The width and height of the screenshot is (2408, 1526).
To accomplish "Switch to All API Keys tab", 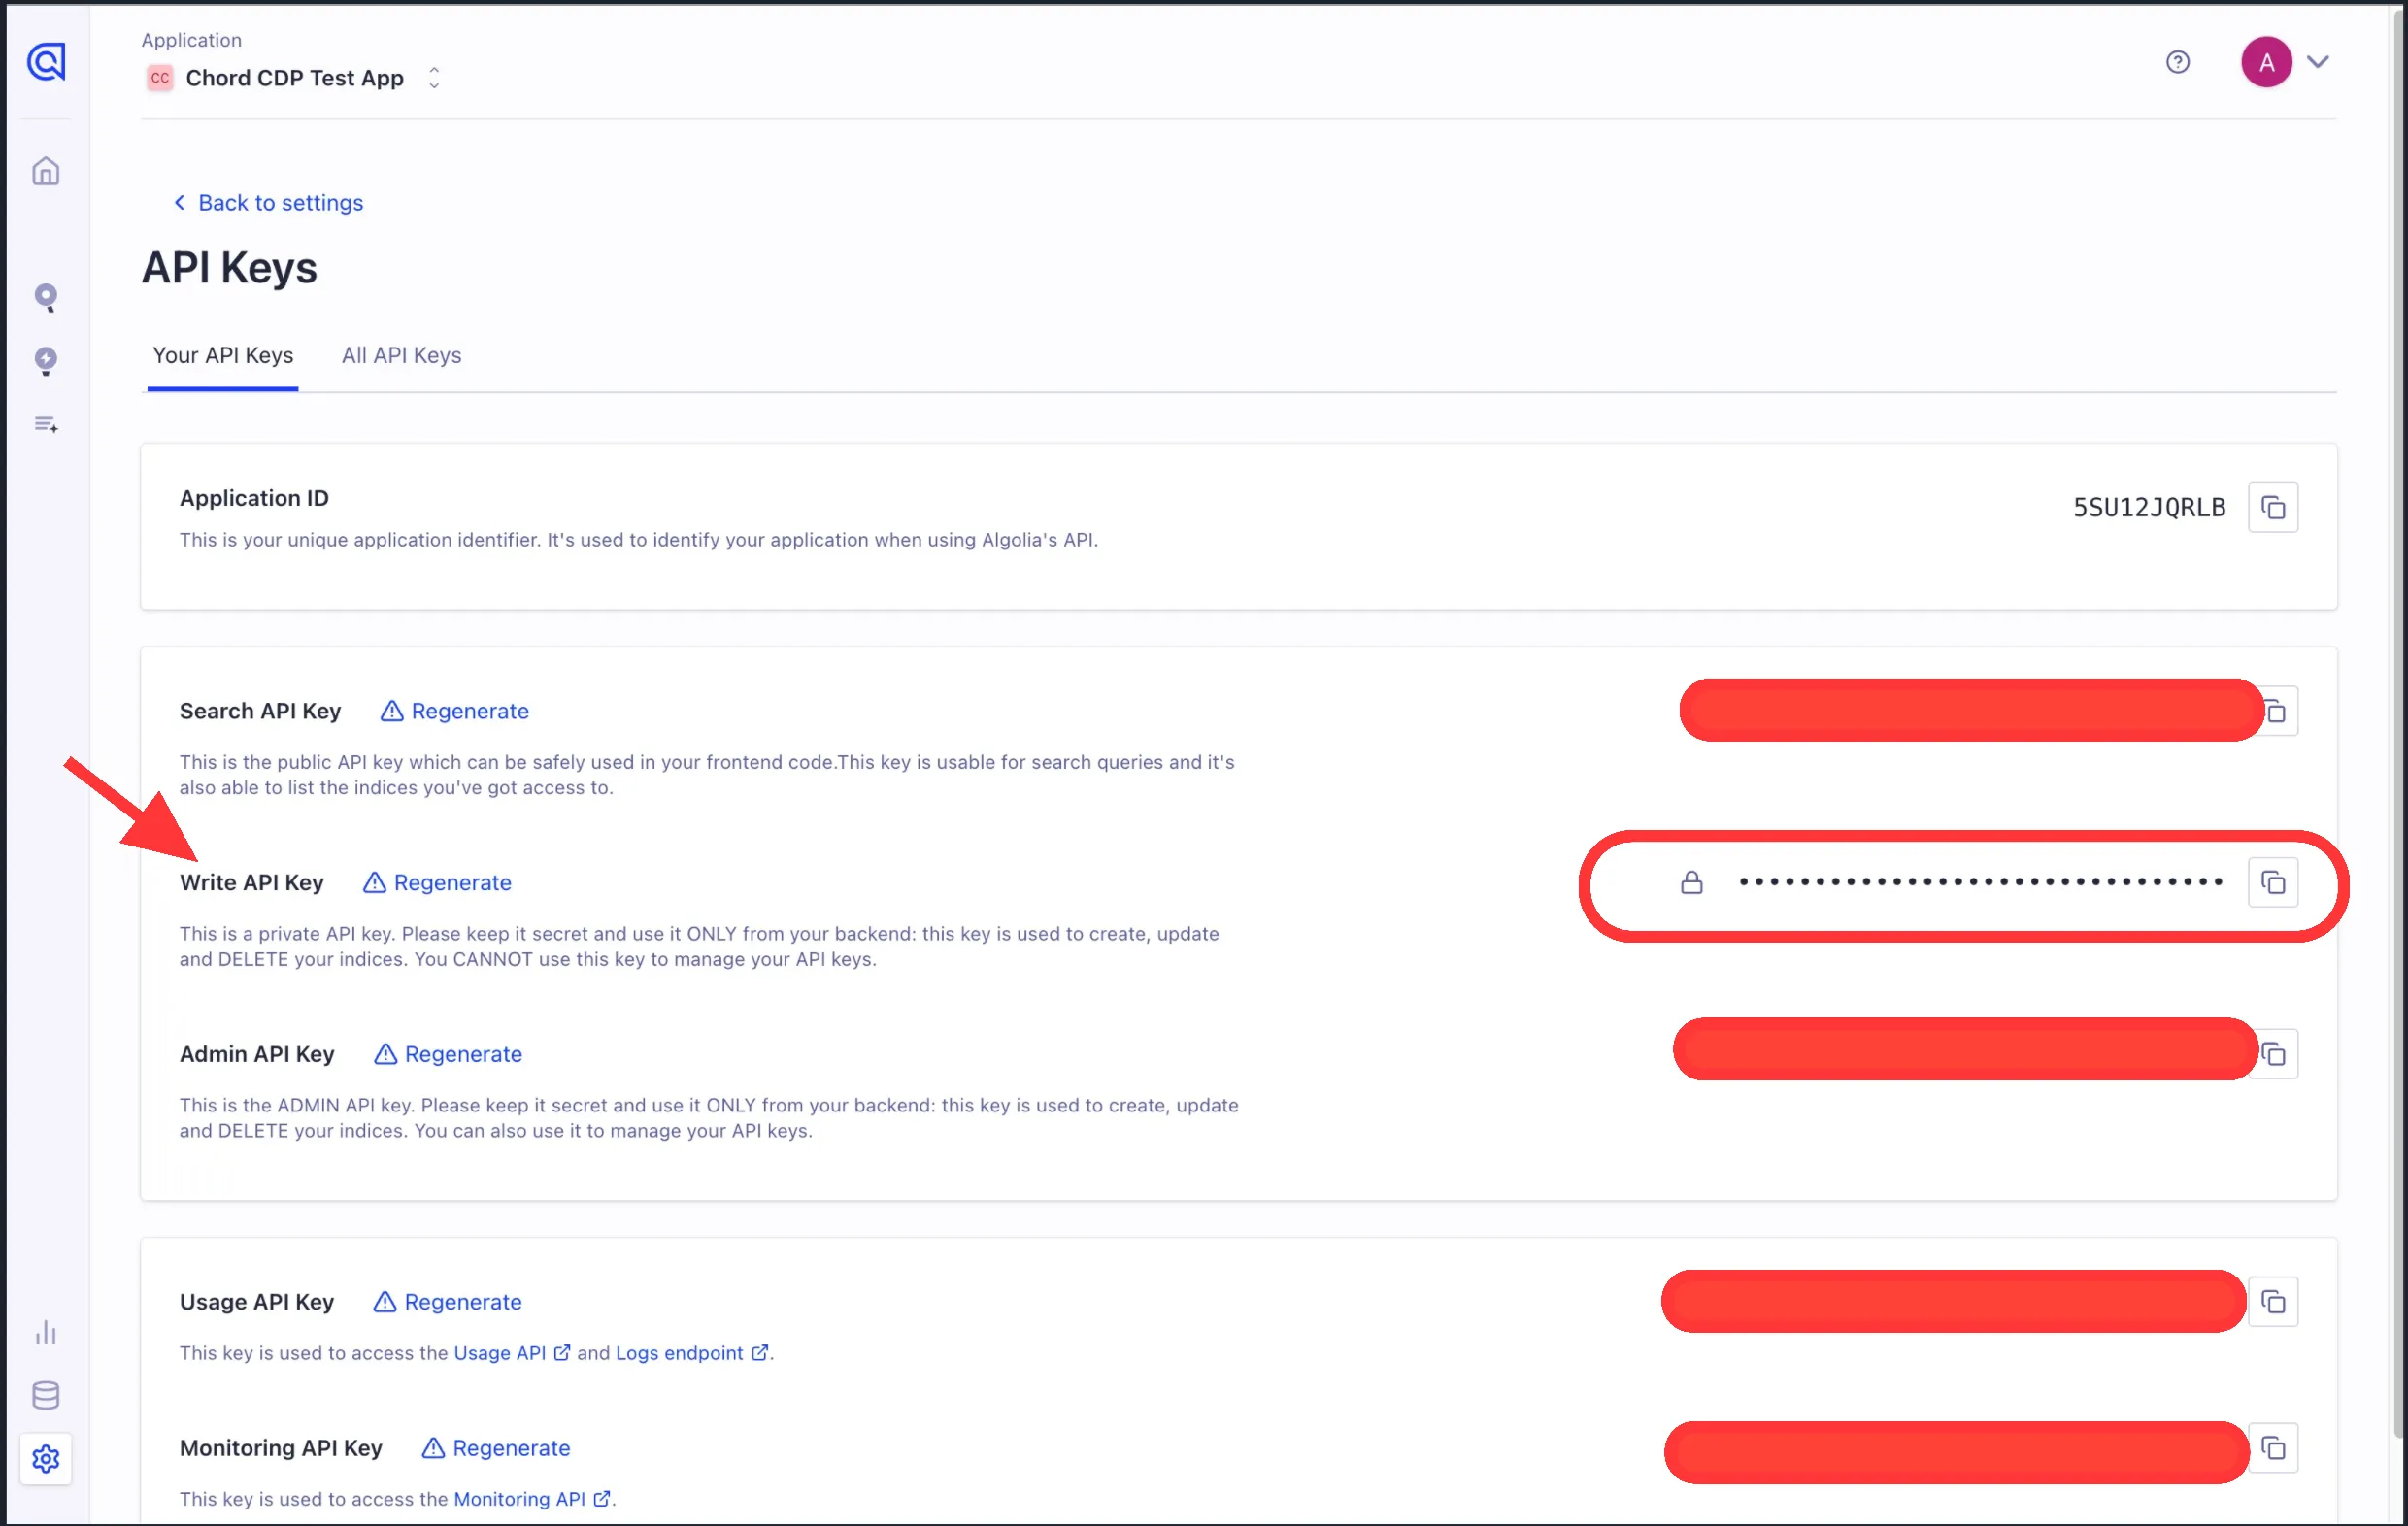I will (x=401, y=356).
